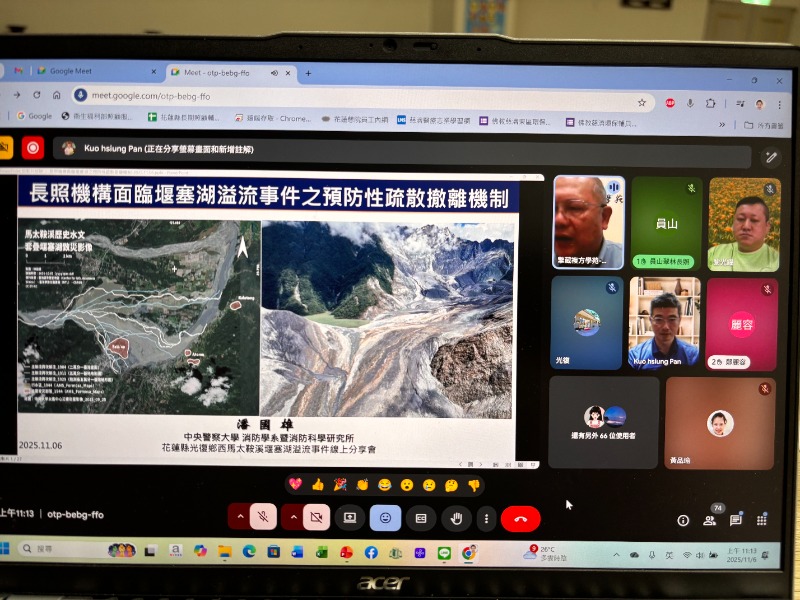
Task: Open the meeting details info icon
Action: [683, 520]
